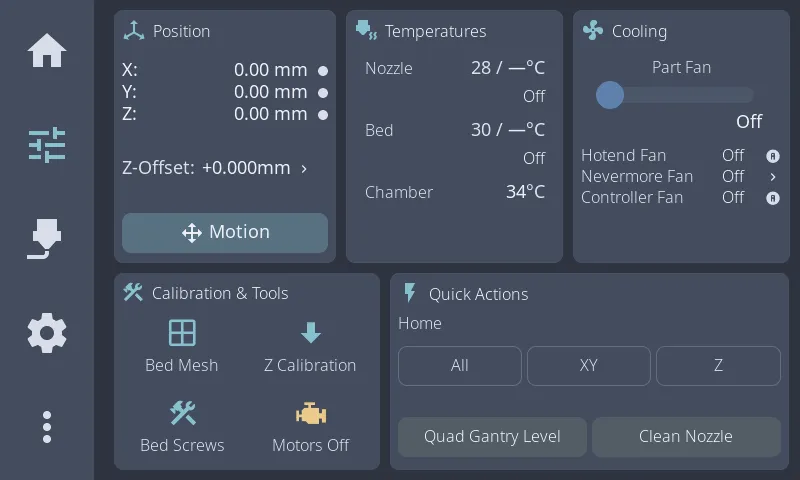Open the three-dot more menu
This screenshot has width=800, height=480.
point(47,427)
